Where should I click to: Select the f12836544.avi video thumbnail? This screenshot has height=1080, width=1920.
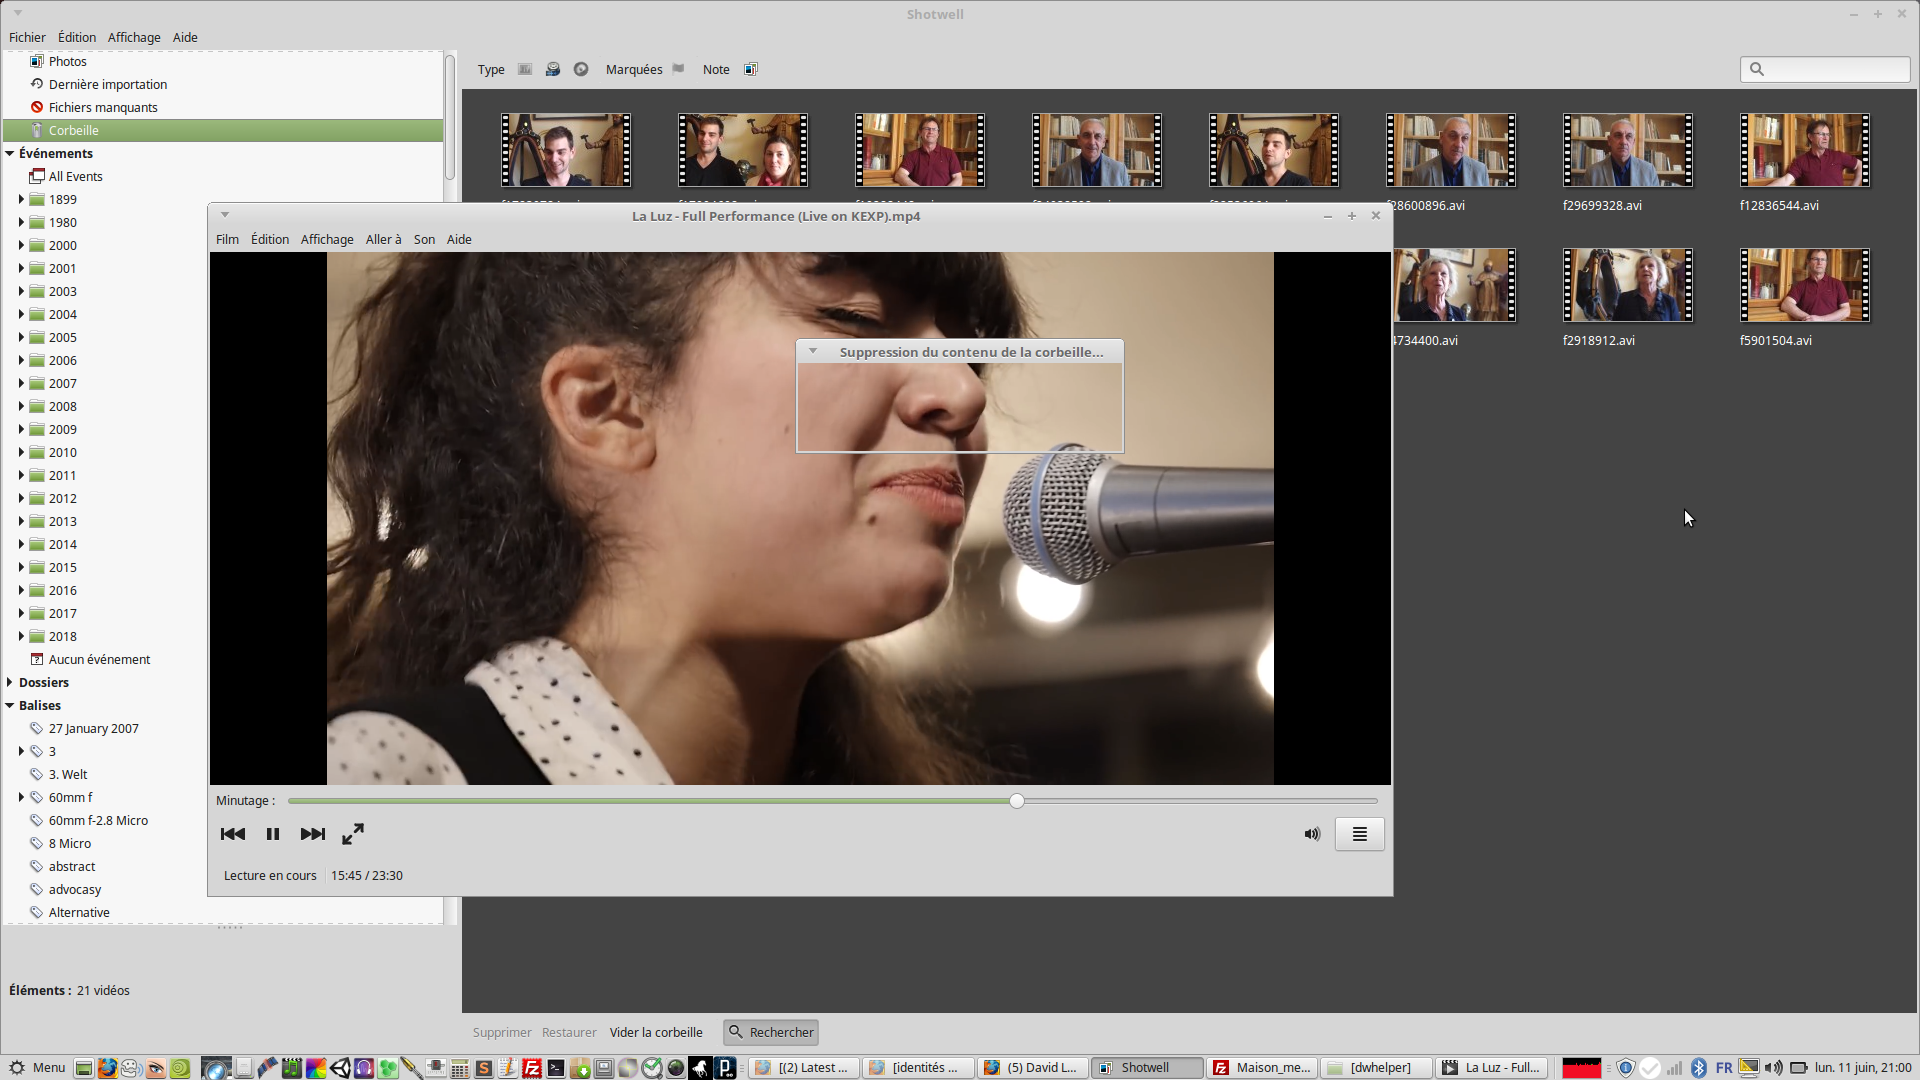click(x=1804, y=150)
